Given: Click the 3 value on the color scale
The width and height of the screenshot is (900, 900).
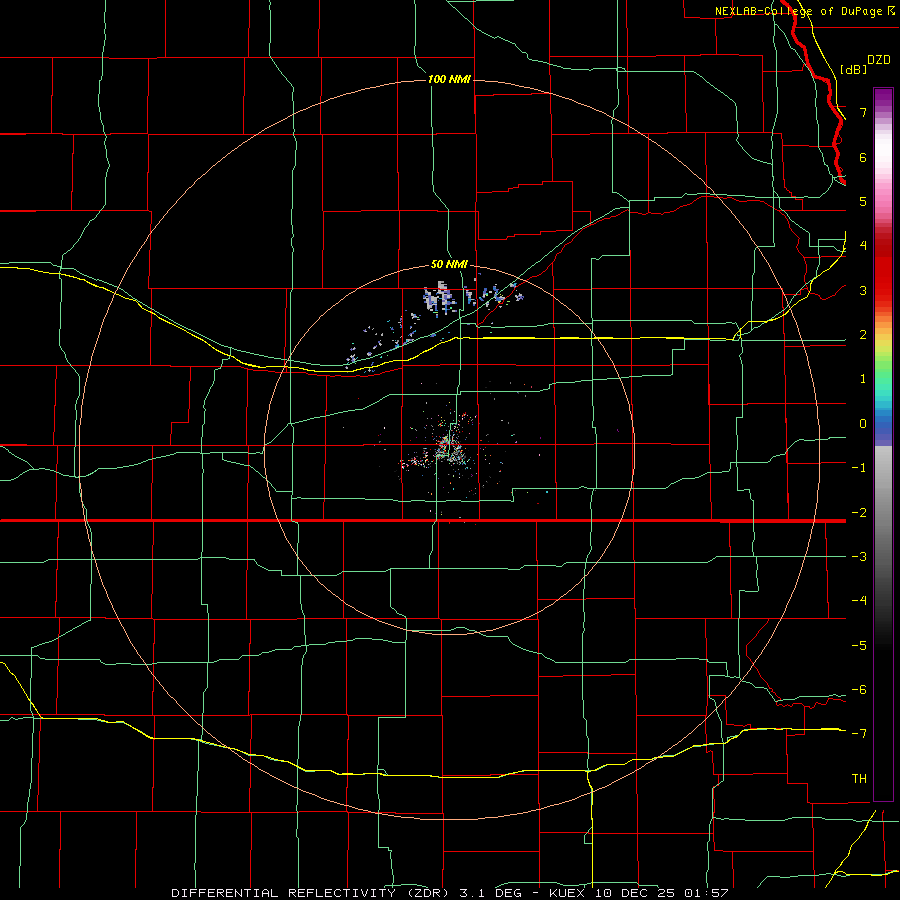Looking at the screenshot, I should pyautogui.click(x=863, y=290).
